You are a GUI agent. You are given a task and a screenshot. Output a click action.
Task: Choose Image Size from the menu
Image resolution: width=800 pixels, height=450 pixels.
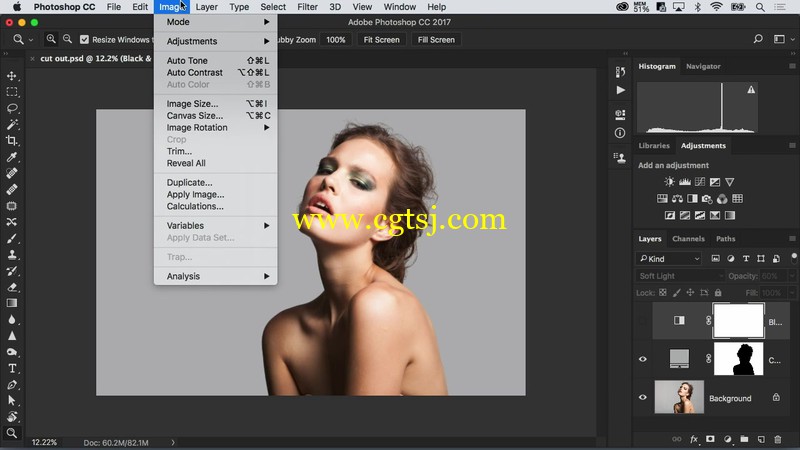[216, 104]
